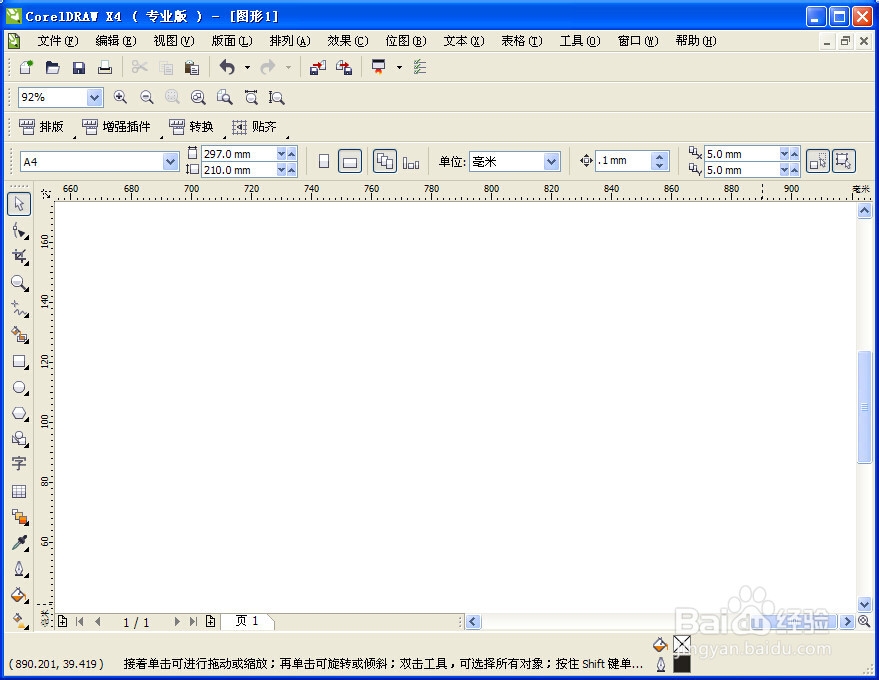This screenshot has height=680, width=879.
Task: Set page to landscape orientation
Action: (x=350, y=161)
